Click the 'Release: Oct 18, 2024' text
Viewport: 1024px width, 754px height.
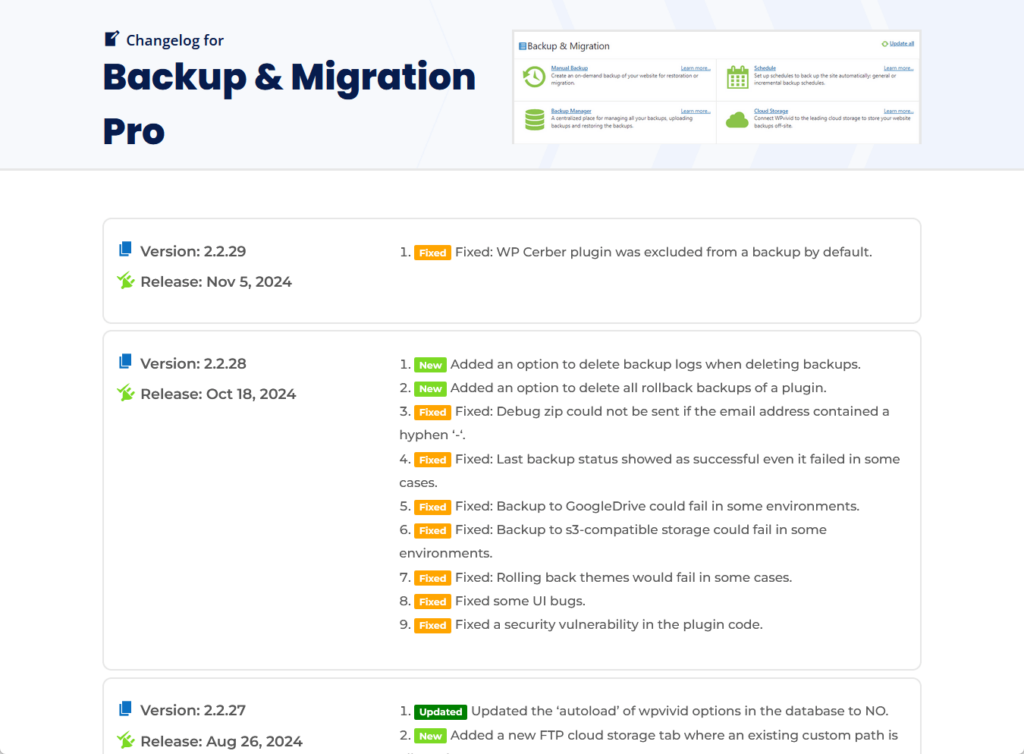218,394
